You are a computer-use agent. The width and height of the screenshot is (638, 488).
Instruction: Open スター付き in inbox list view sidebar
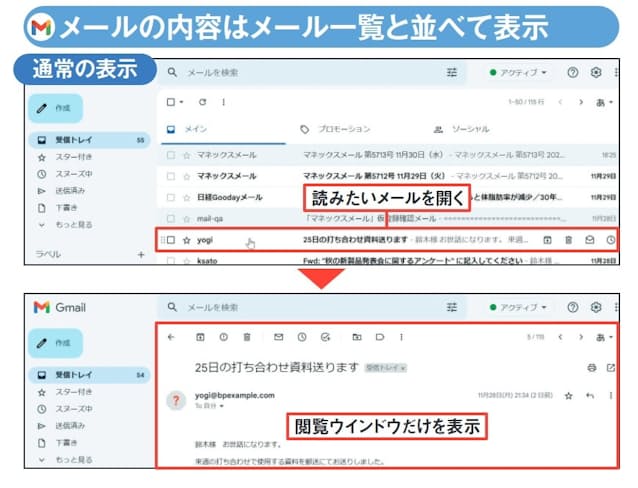coord(65,157)
